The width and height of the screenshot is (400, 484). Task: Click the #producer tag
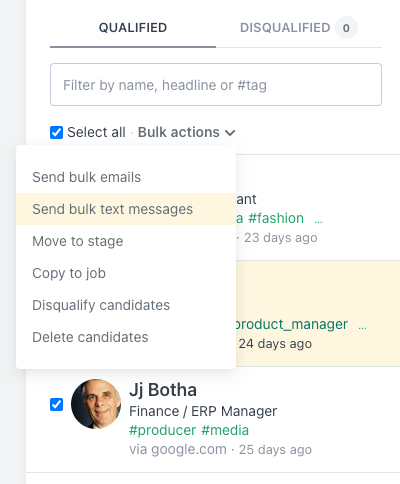[163, 430]
